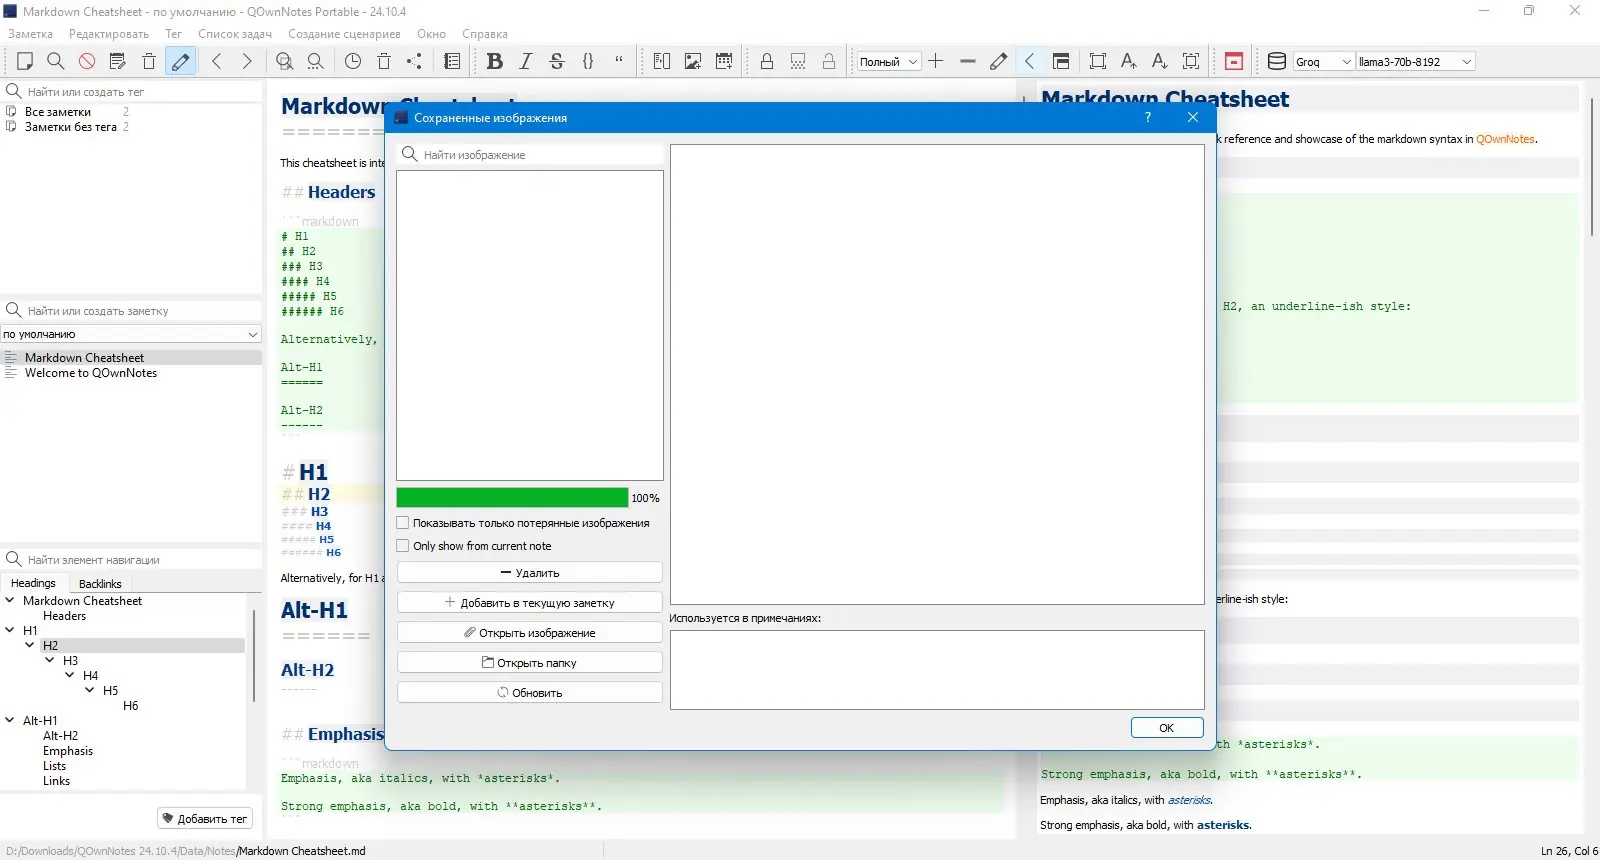The height and width of the screenshot is (860, 1600).
Task: Collapse the H3 navigation tree node
Action: [50, 660]
